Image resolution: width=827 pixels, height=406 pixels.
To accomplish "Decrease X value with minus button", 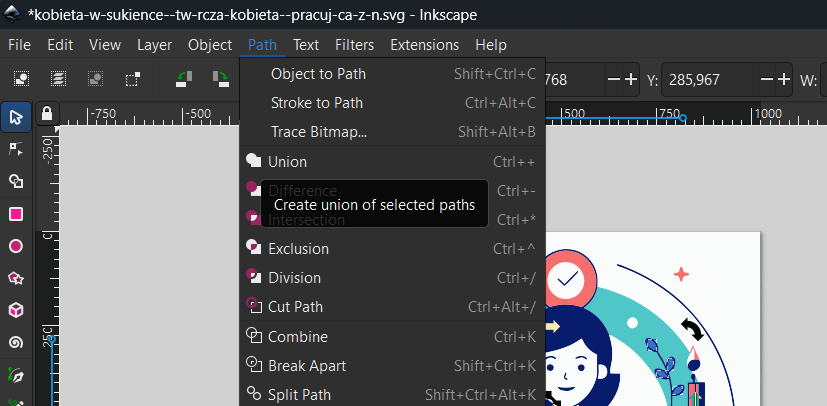I will pyautogui.click(x=614, y=80).
